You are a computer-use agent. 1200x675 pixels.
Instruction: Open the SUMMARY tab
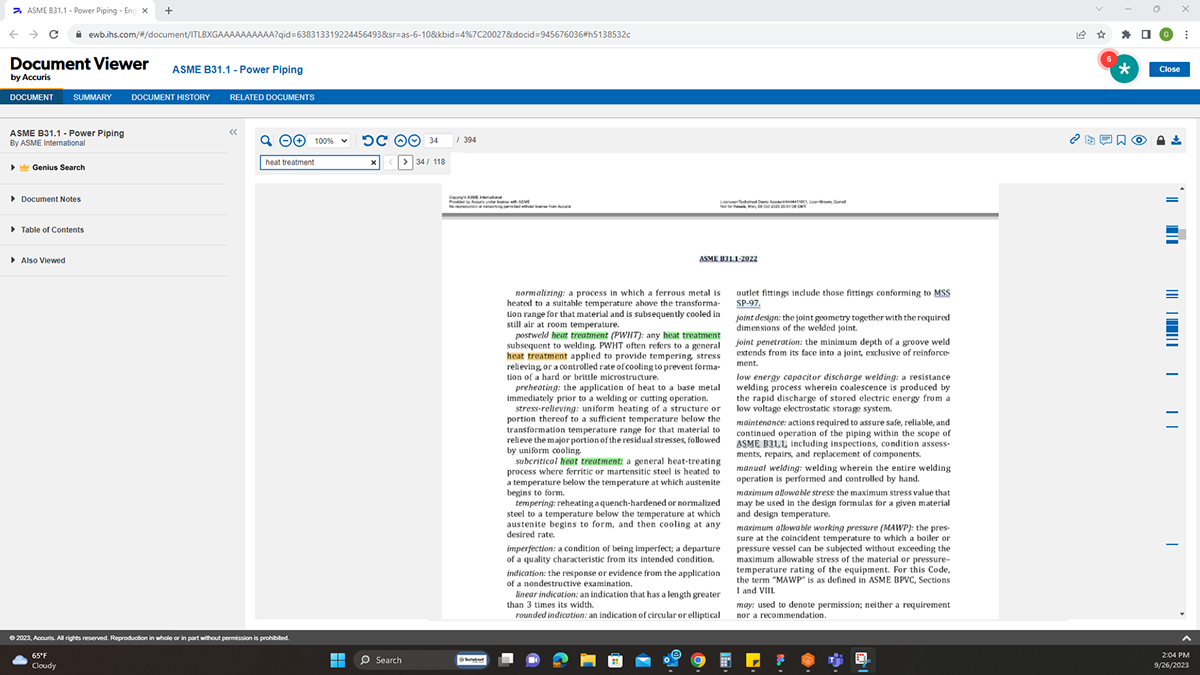pos(92,97)
